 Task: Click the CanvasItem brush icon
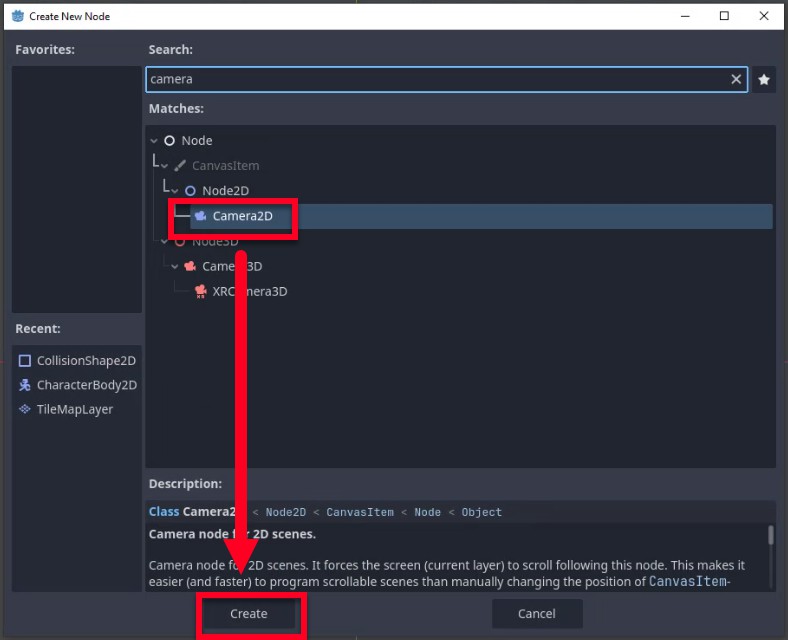(x=179, y=166)
